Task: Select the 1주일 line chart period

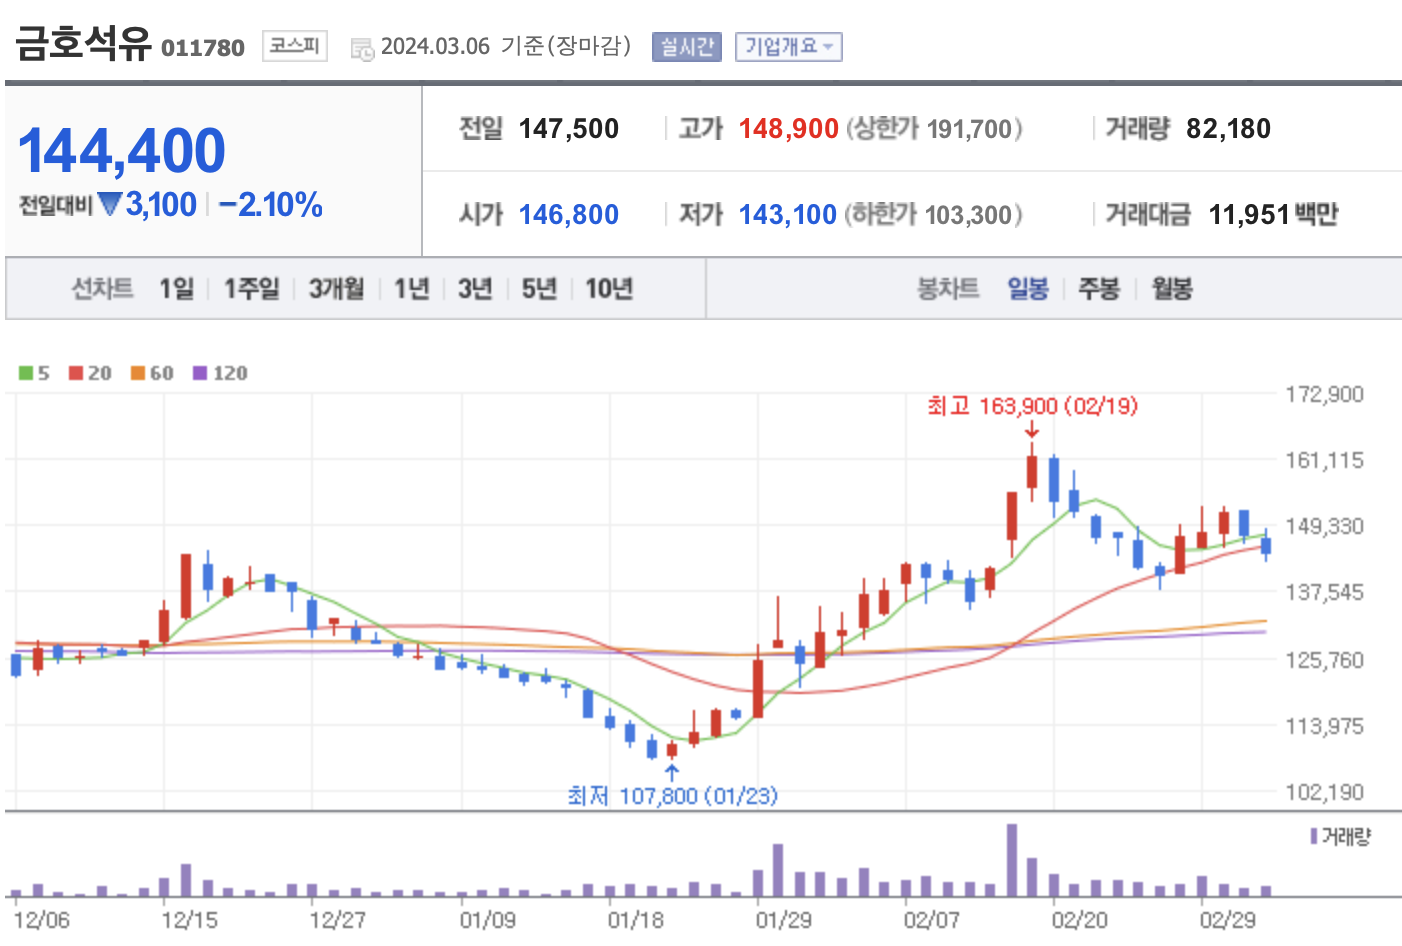Action: [252, 289]
